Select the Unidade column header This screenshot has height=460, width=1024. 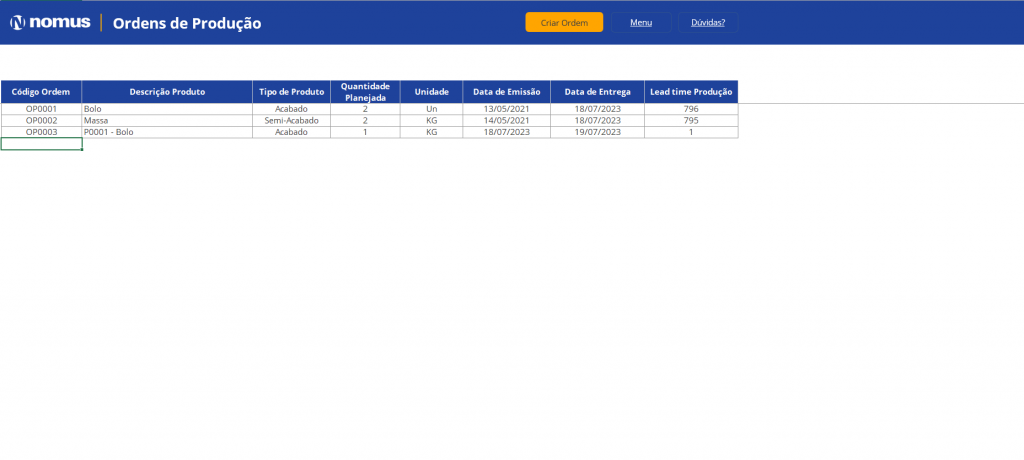pos(431,91)
